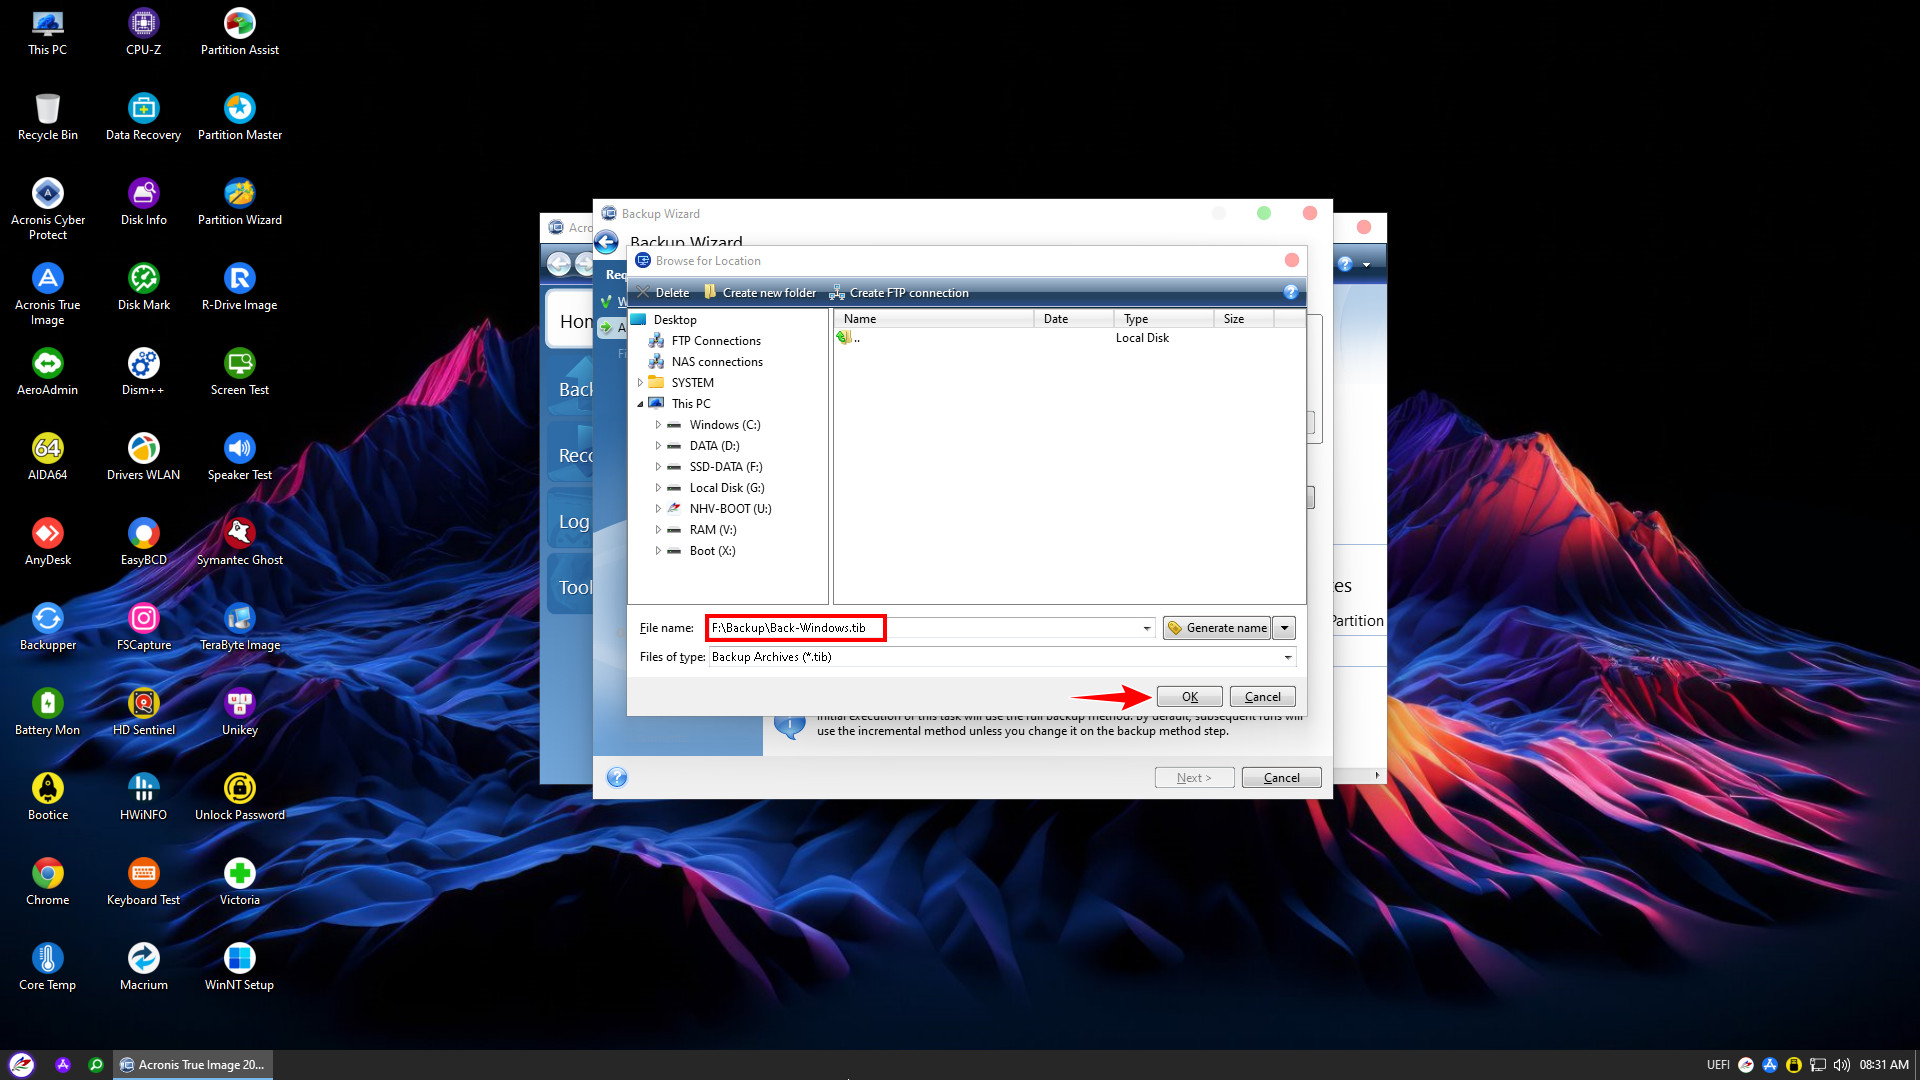
Task: Click help icon in Browse for Location toolbar
Action: tap(1291, 293)
